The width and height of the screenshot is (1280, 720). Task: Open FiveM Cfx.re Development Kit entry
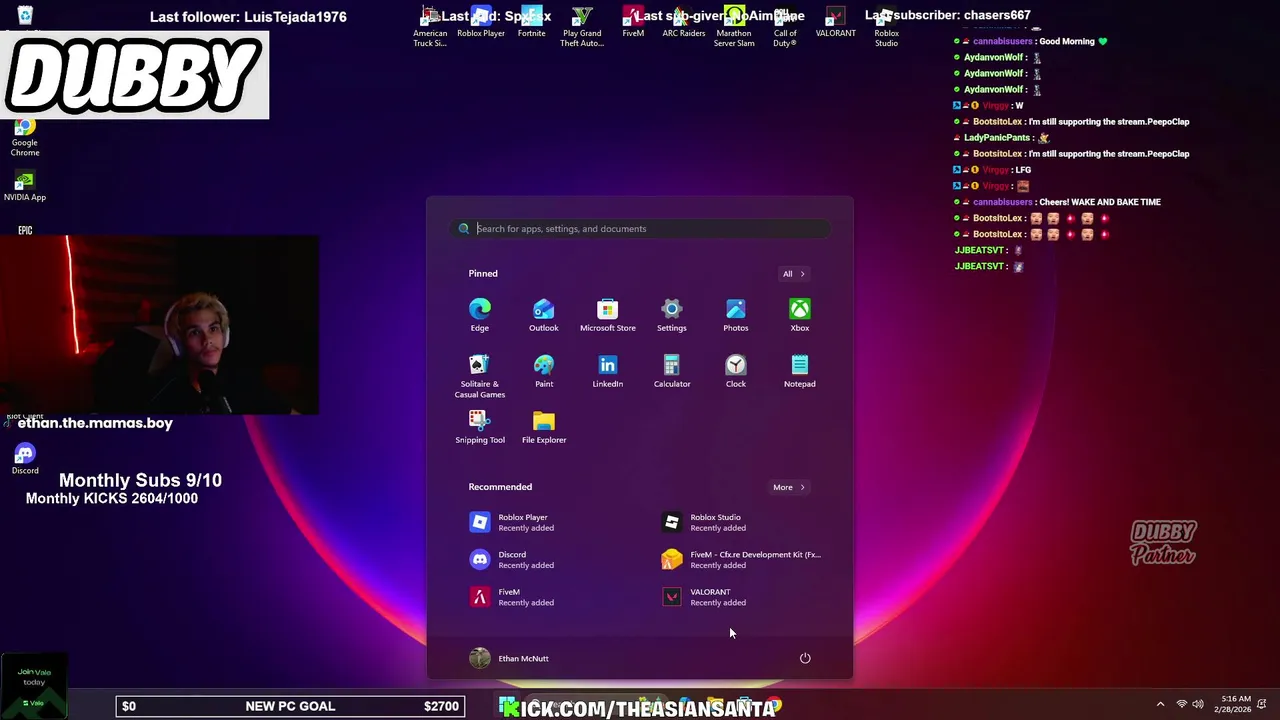coord(740,559)
